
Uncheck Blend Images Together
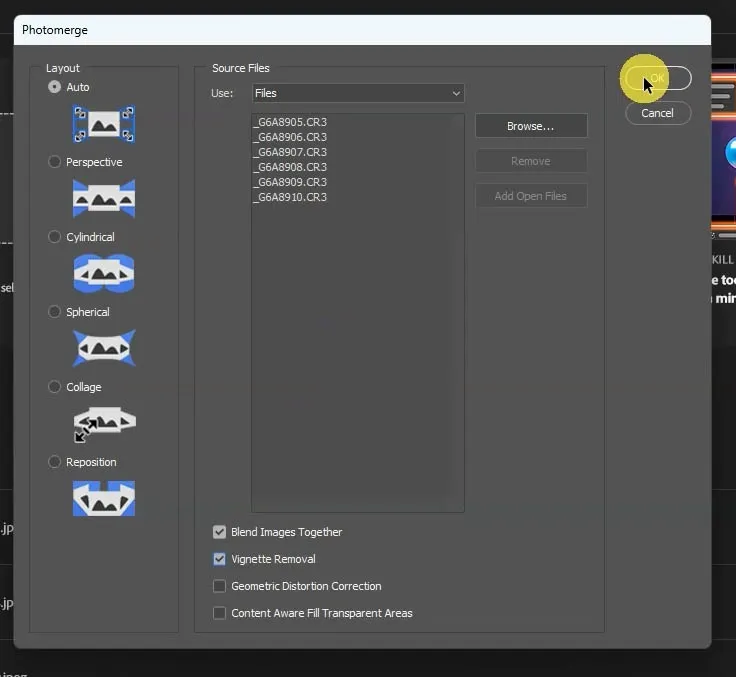coord(219,532)
